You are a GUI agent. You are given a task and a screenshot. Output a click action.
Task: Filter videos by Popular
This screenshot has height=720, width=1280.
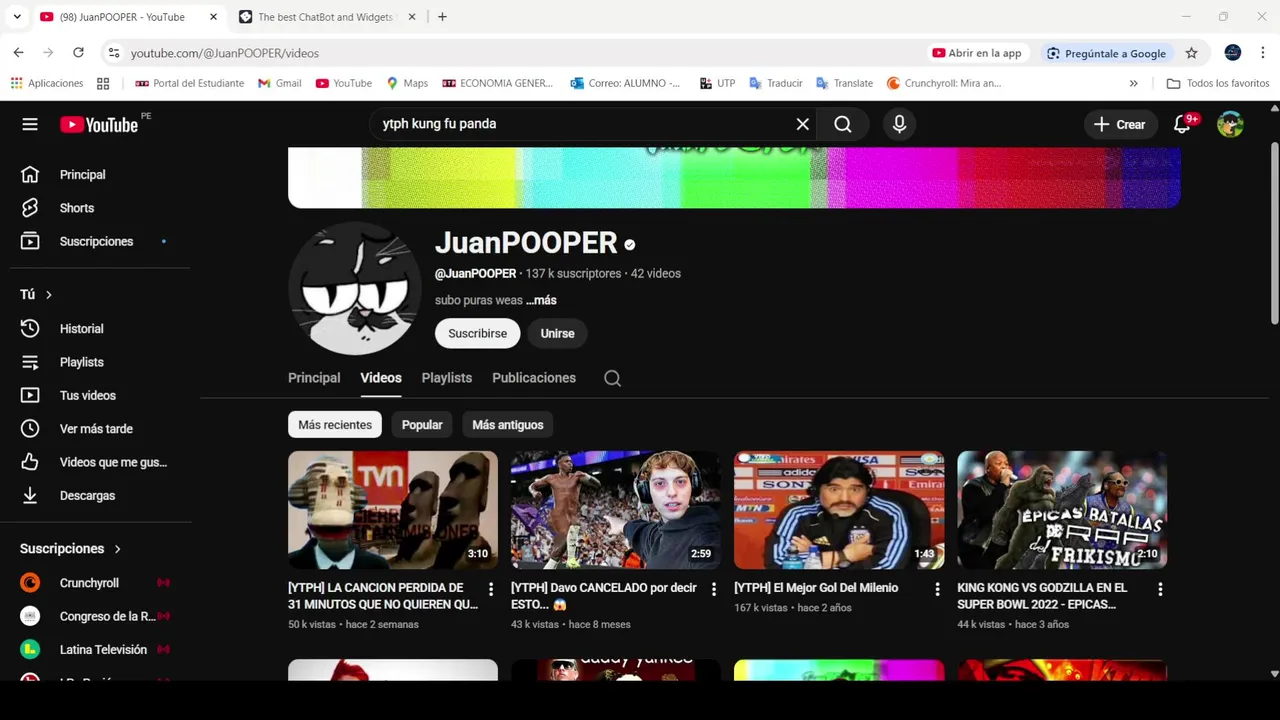(422, 425)
